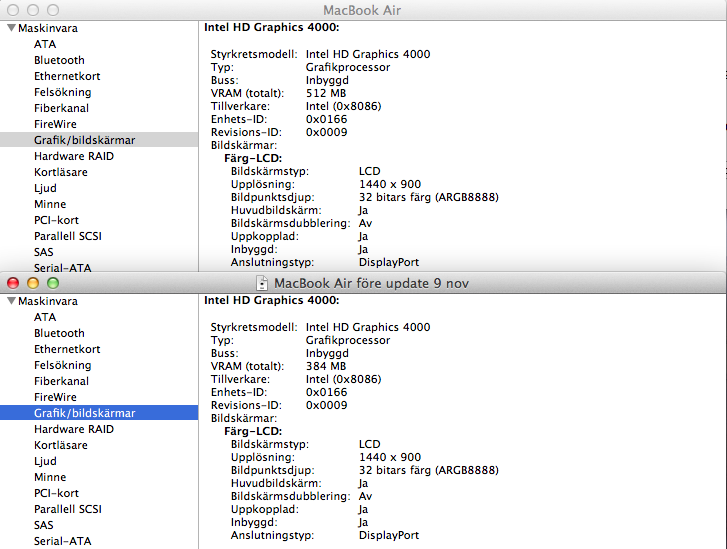The height and width of the screenshot is (549, 727).
Task: Click 'DisplayPort' value in upper window
Action: click(389, 262)
